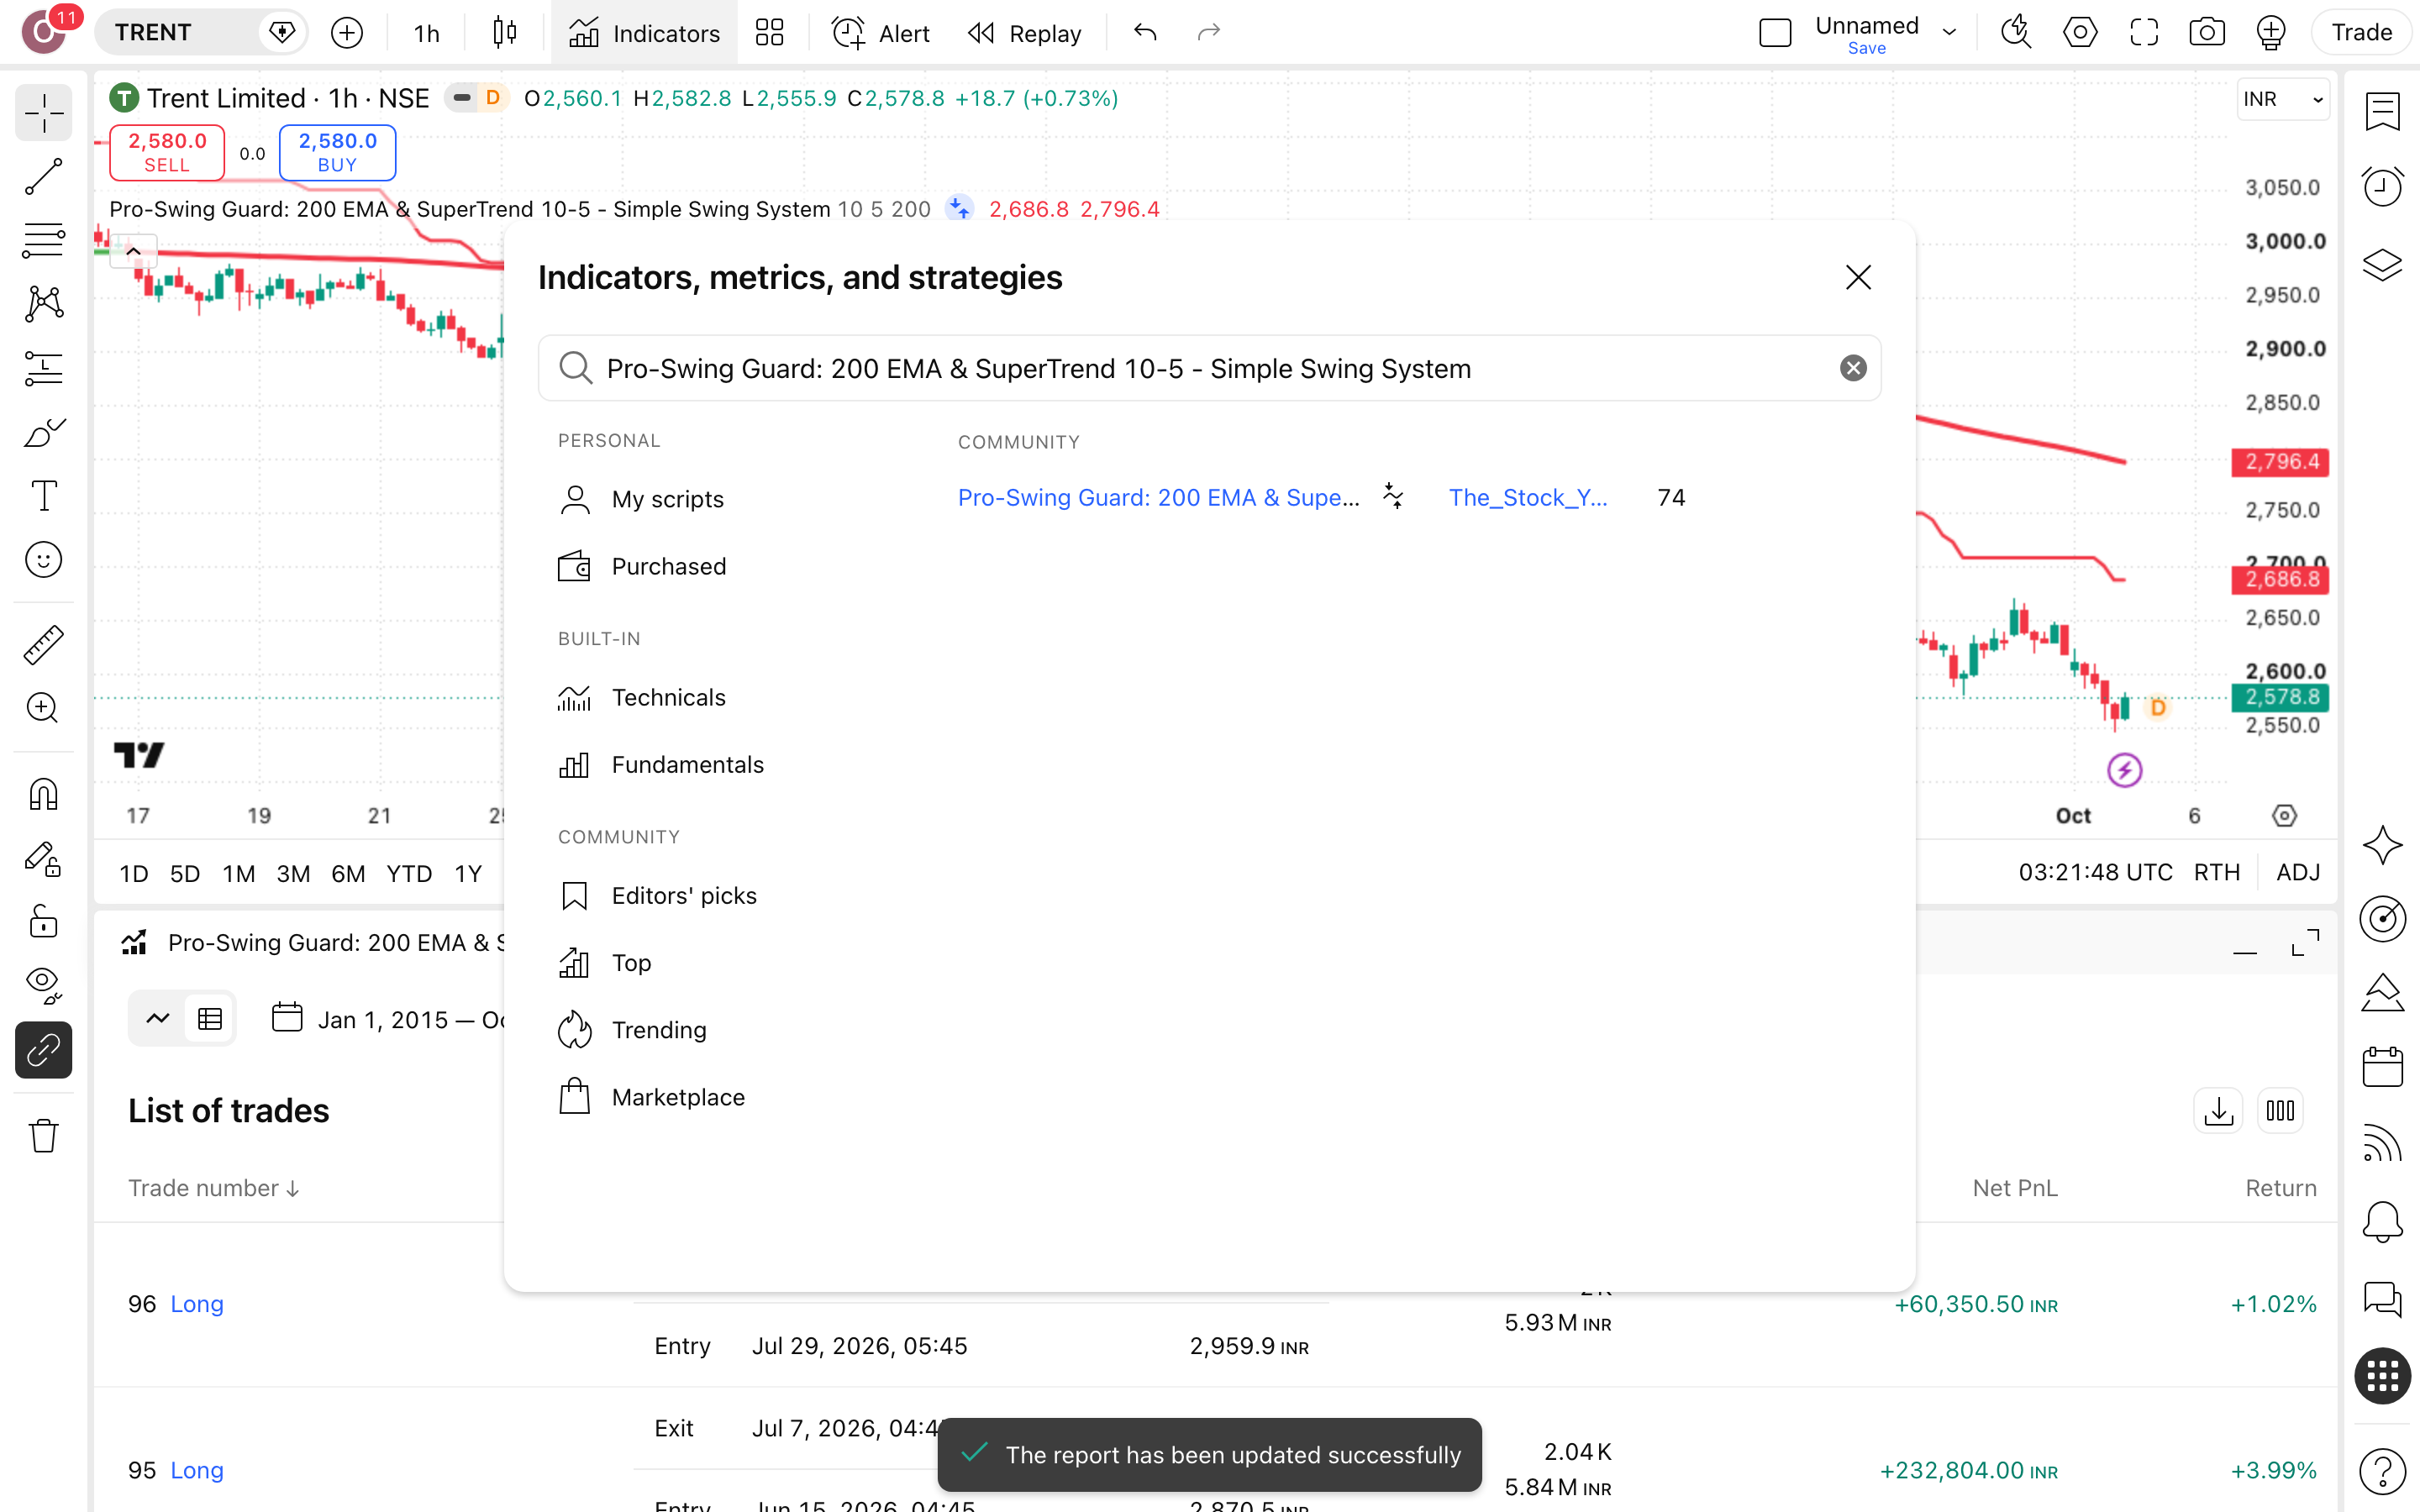Add Pro-Swing Guard community script result
Image resolution: width=2420 pixels, height=1512 pixels.
(x=1158, y=498)
